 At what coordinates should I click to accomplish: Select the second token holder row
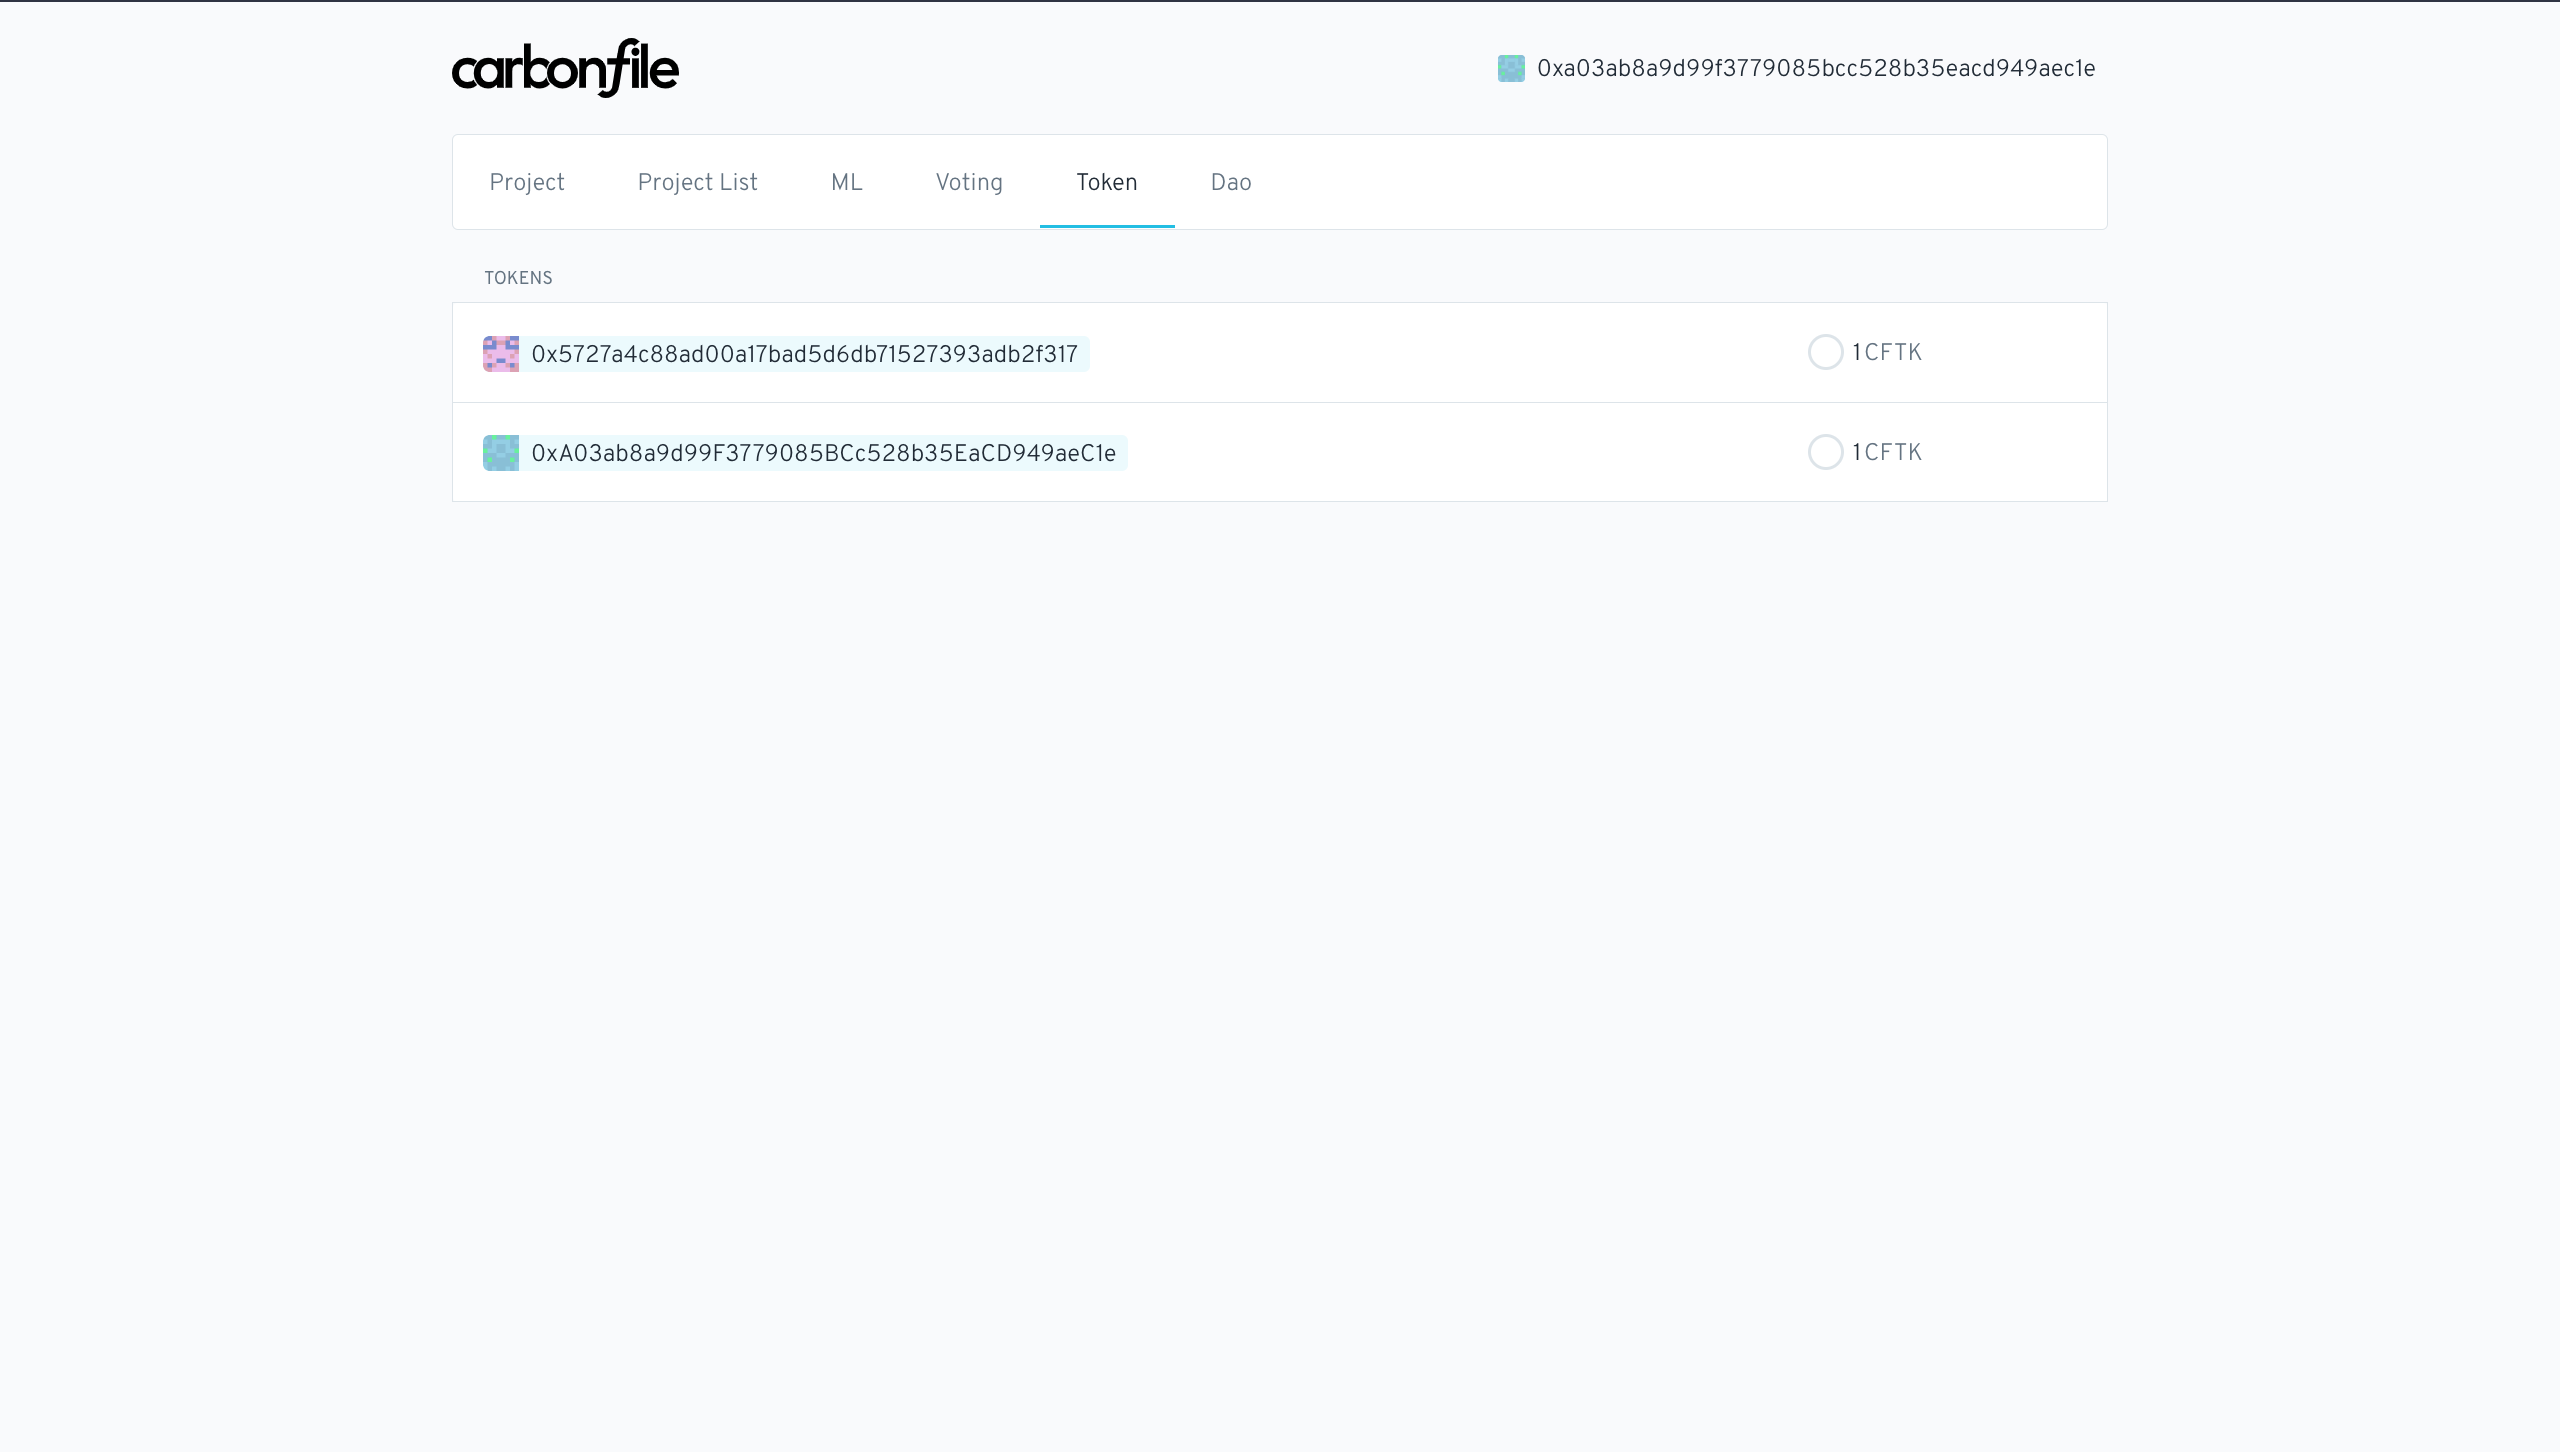[1400, 452]
